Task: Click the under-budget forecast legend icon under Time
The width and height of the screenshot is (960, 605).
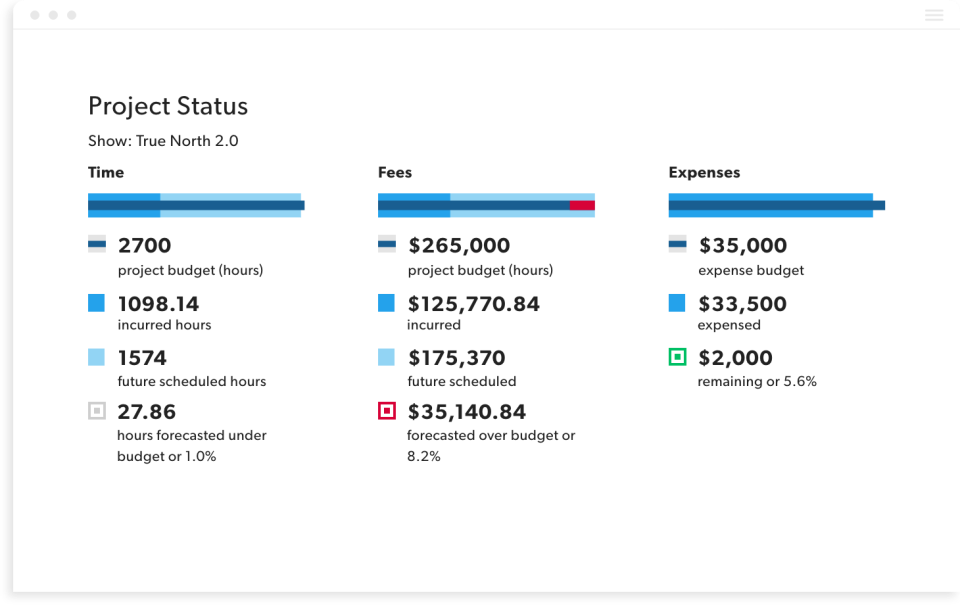Action: 97,410
